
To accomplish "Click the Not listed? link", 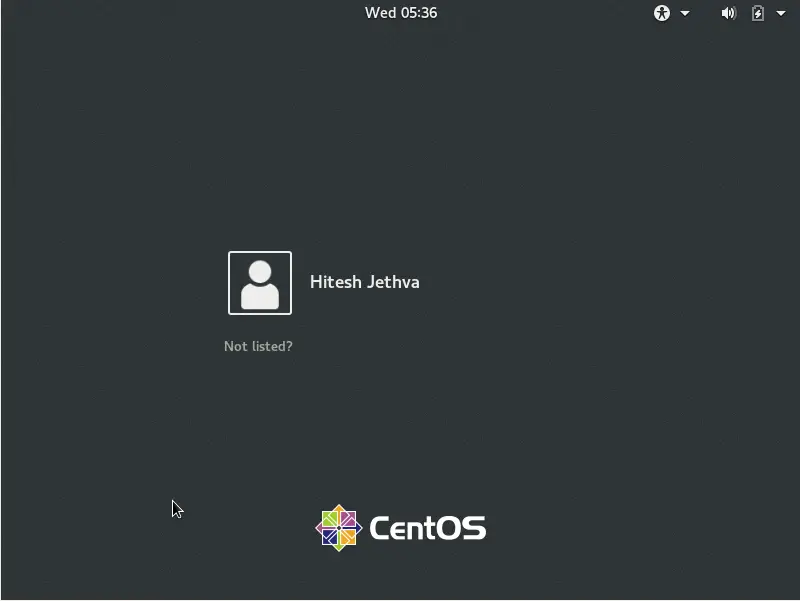I will [x=259, y=346].
